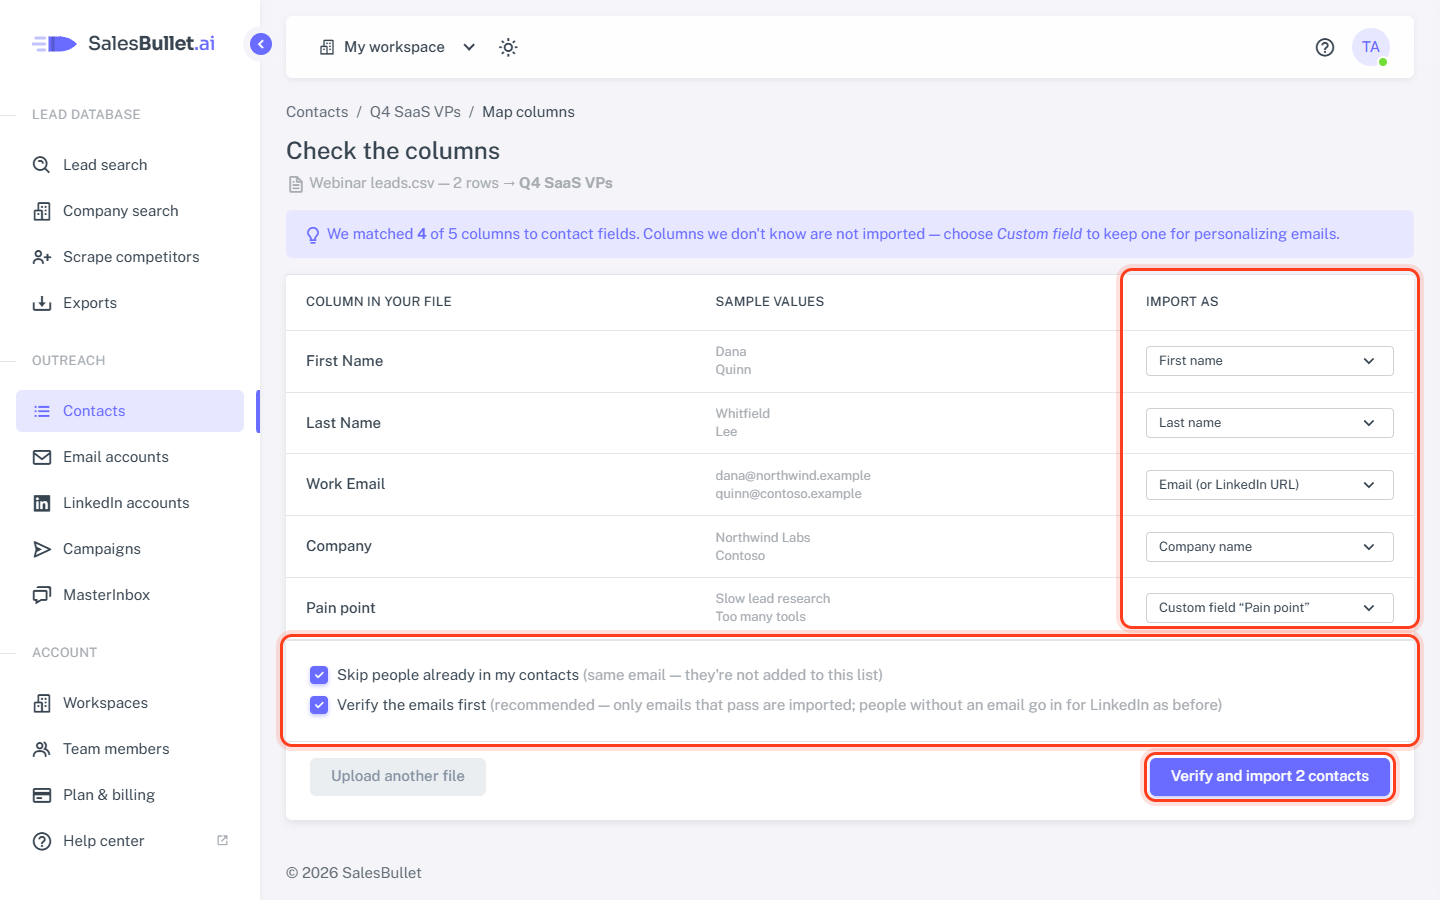The height and width of the screenshot is (900, 1440).
Task: Click the SalesBullet.ai logo
Action: coord(123,43)
